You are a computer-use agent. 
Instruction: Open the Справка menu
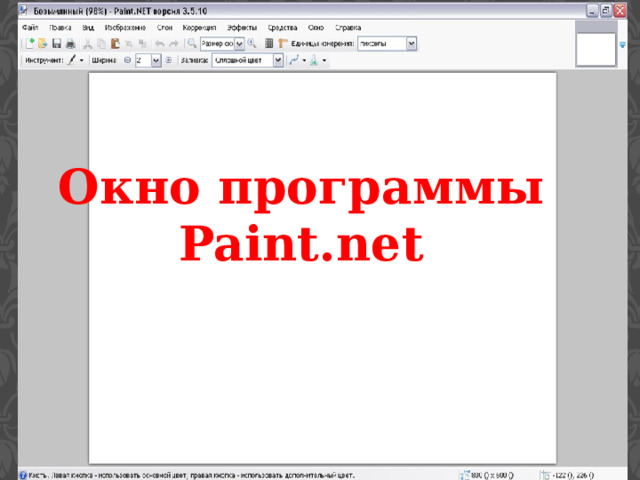pos(348,28)
